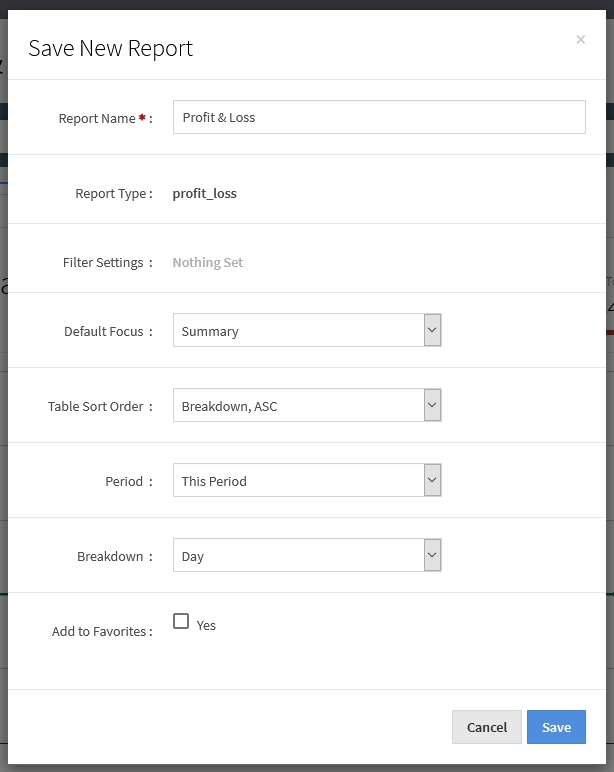This screenshot has width=614, height=772.
Task: Click the Report Name text field
Action: (378, 117)
